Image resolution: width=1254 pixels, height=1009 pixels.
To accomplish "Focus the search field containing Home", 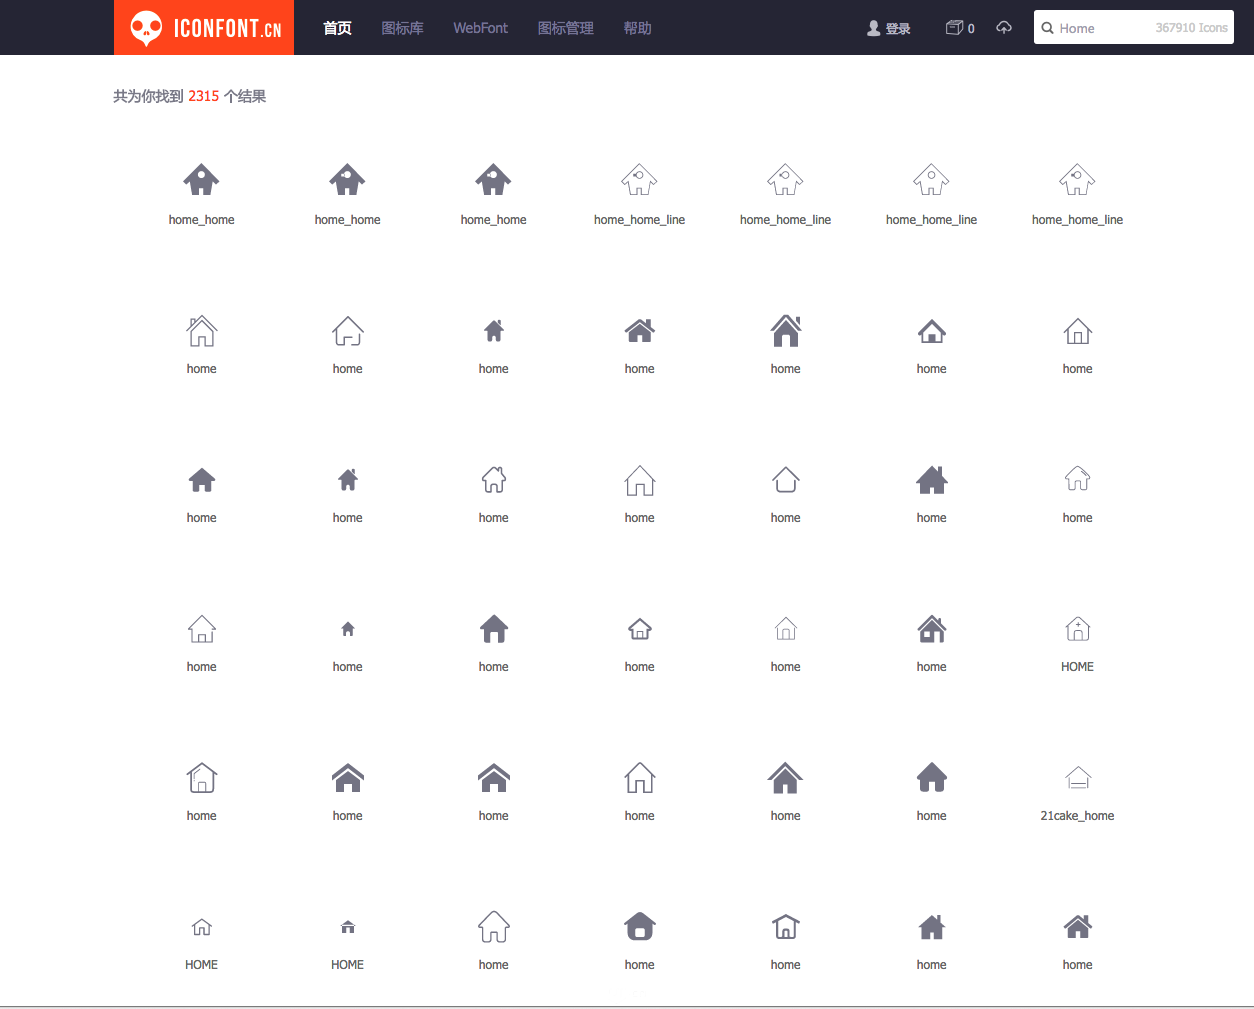I will (x=1134, y=28).
